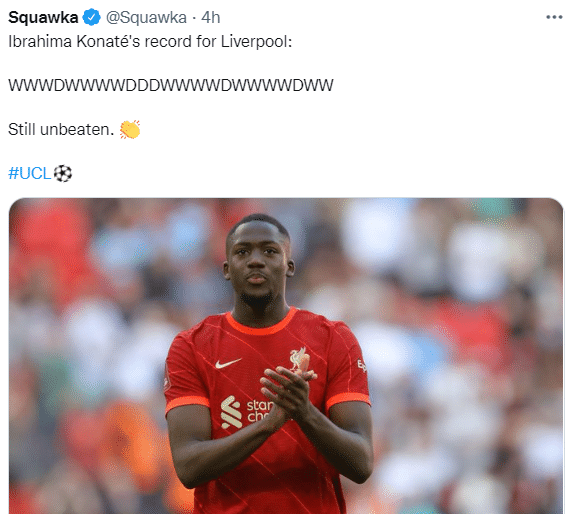Open the tweet via the 4h timestamp

tap(210, 17)
